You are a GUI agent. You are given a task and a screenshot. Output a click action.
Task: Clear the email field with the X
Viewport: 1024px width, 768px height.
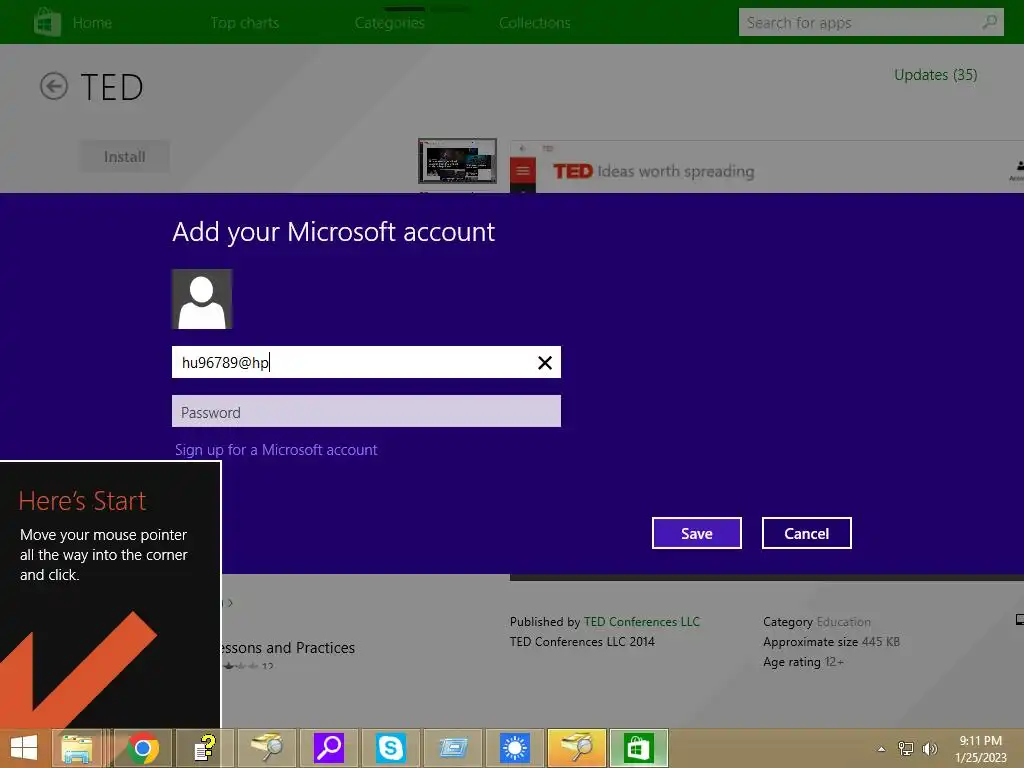click(545, 363)
